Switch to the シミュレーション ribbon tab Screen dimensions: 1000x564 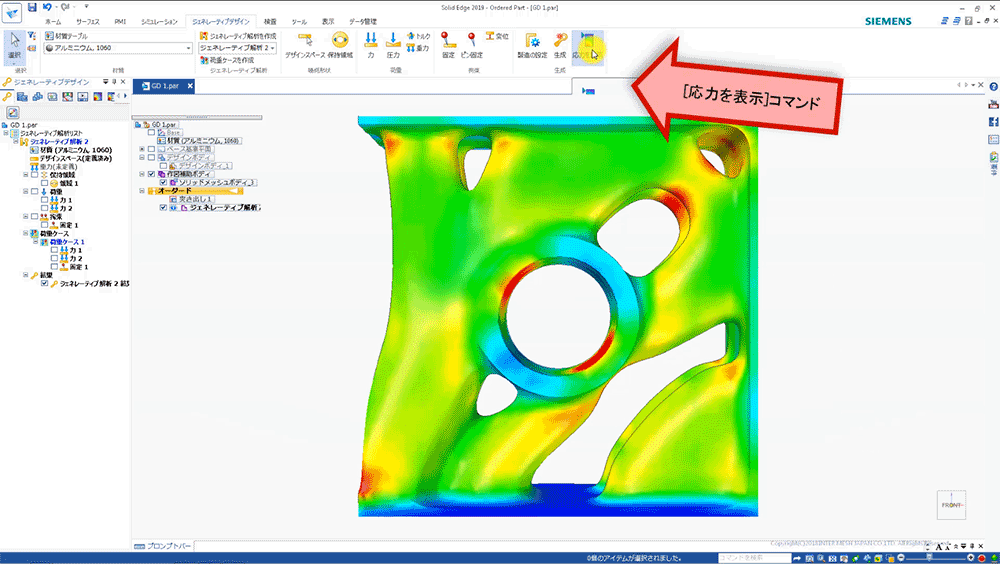point(159,22)
